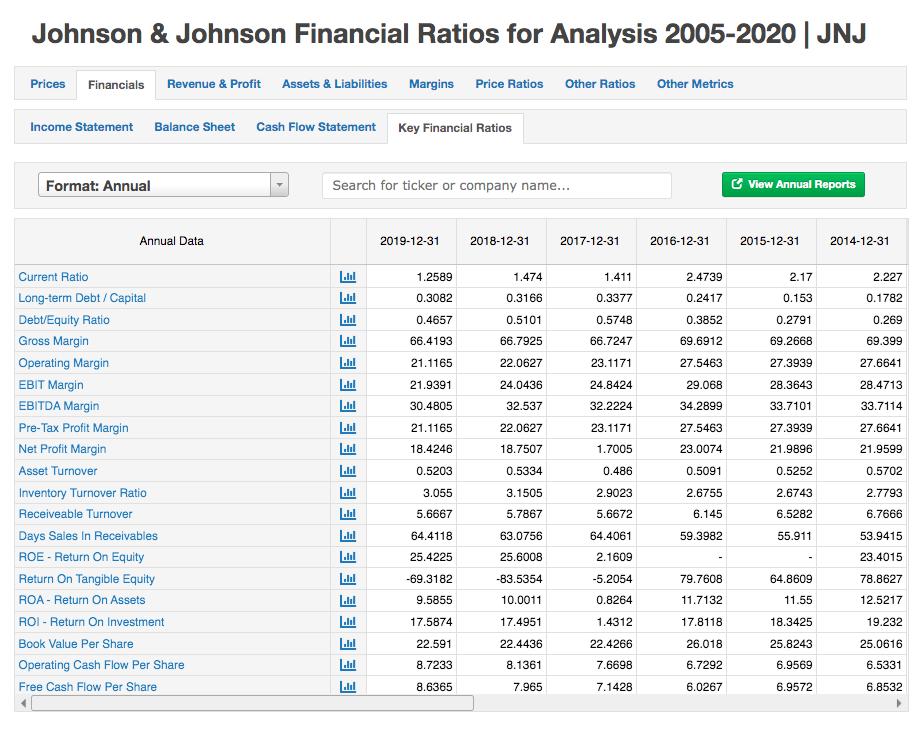Click the scrollbar right arrow

pos(898,703)
